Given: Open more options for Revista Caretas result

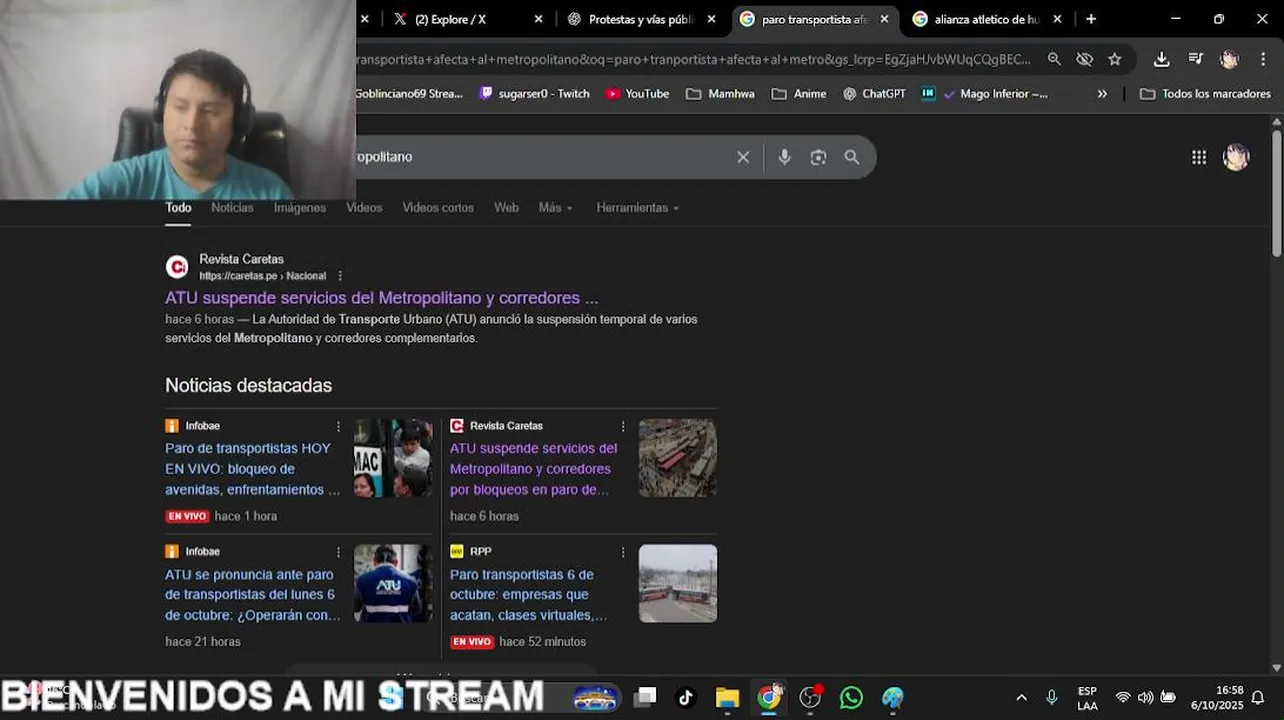Looking at the screenshot, I should [340, 276].
